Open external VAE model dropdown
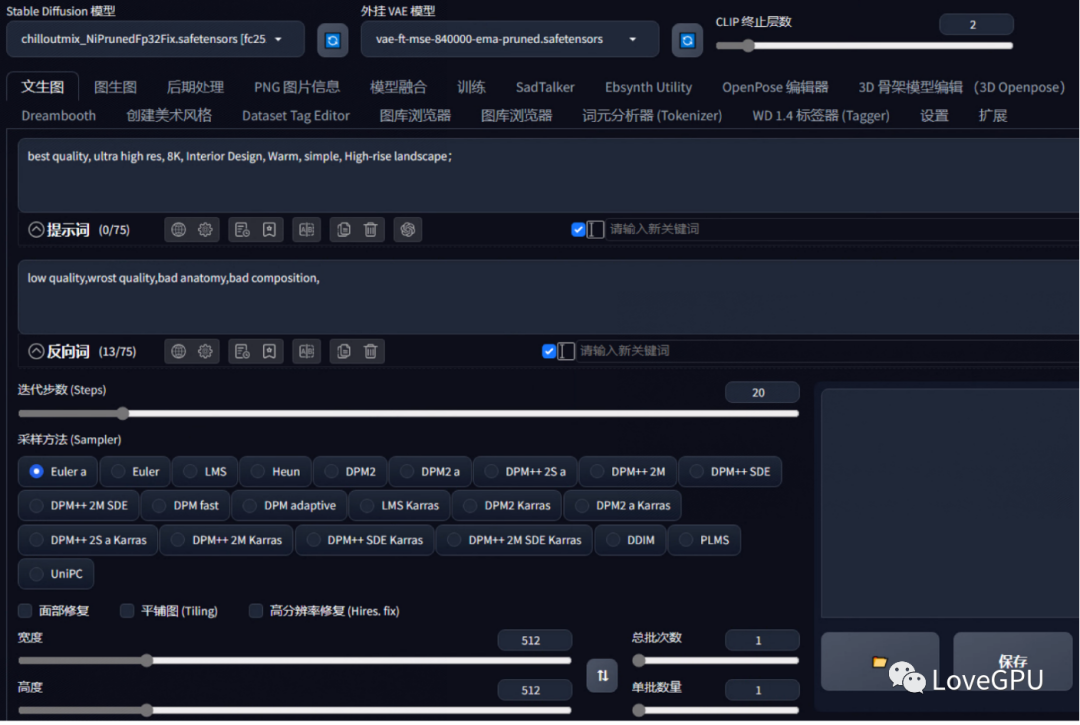The width and height of the screenshot is (1080, 725). click(510, 39)
